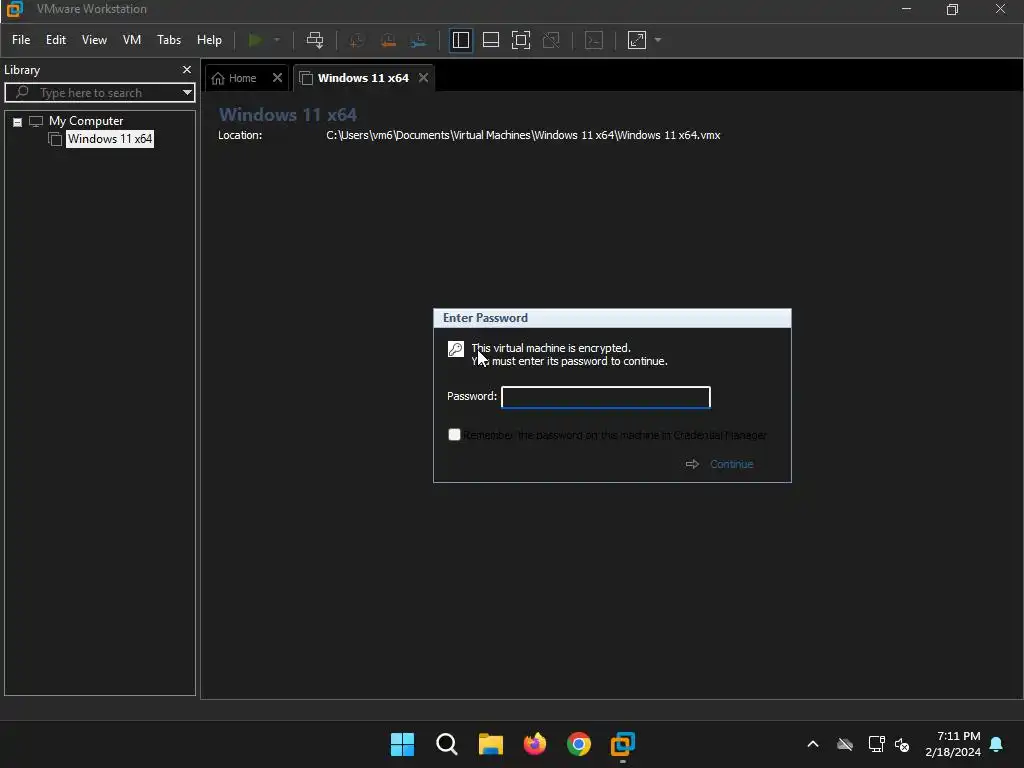Image resolution: width=1024 pixels, height=768 pixels.
Task: Click the Take Snapshot toolbar icon
Action: (357, 40)
